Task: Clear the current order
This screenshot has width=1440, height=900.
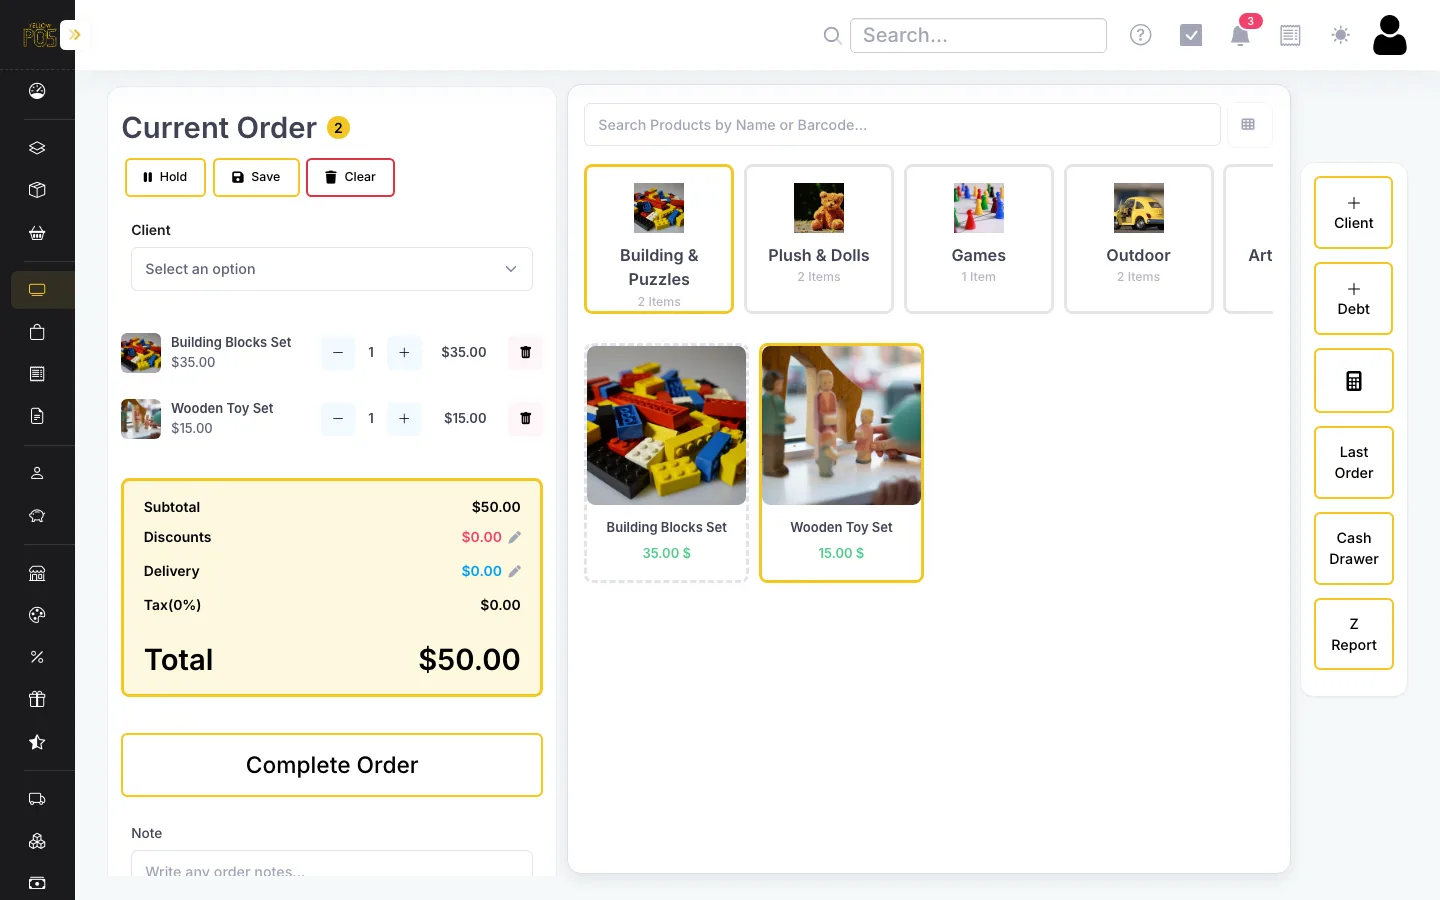Action: pos(350,177)
